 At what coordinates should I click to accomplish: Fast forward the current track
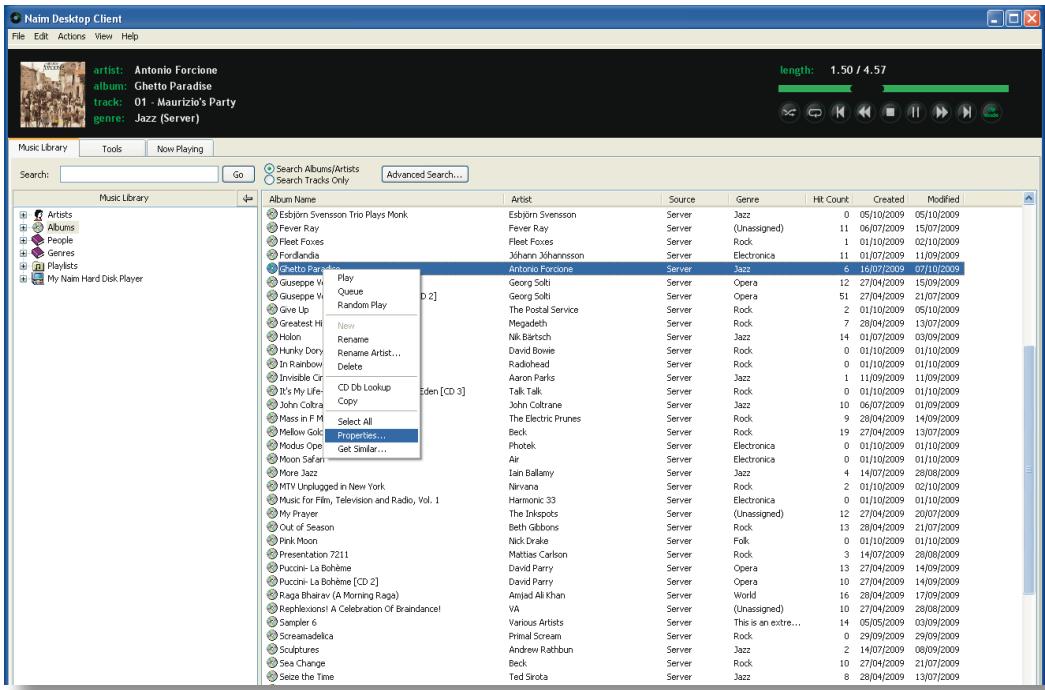940,112
